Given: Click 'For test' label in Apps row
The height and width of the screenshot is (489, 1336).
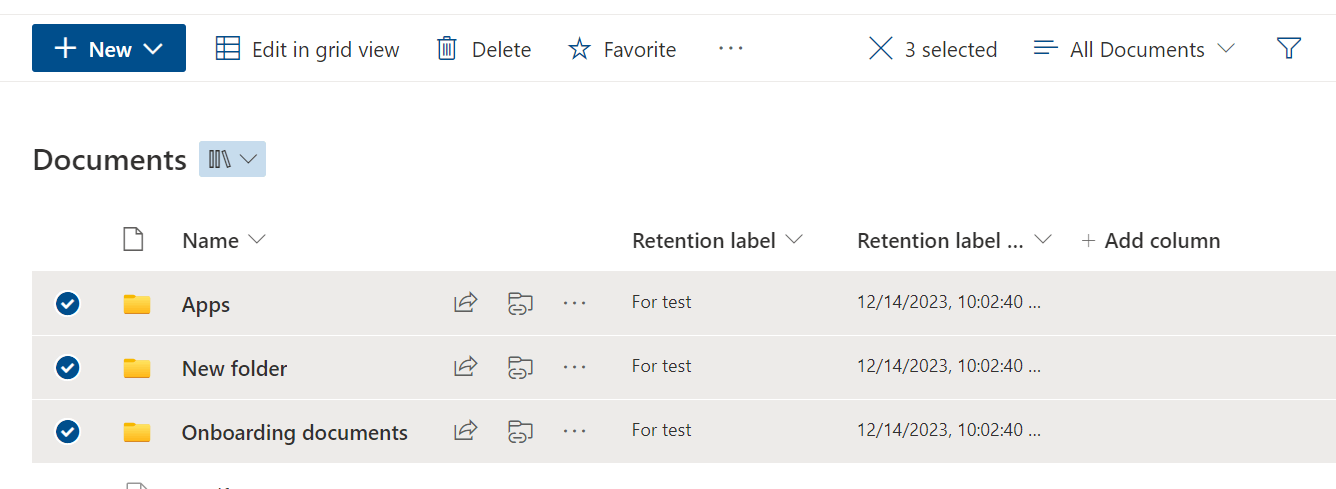Looking at the screenshot, I should tap(662, 302).
